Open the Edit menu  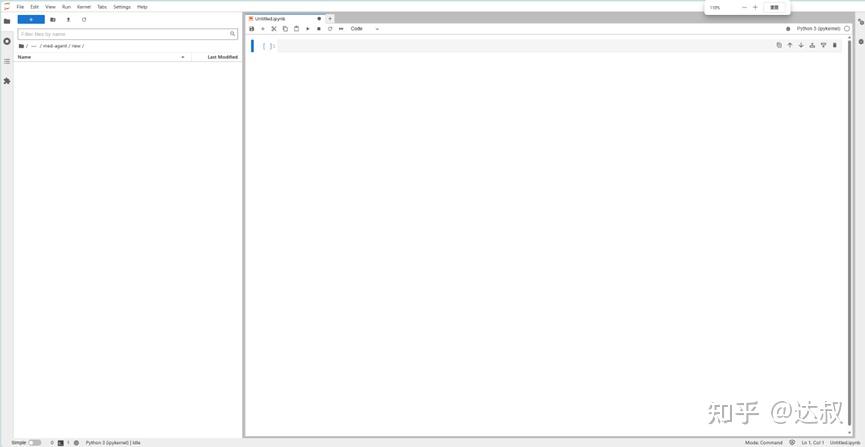pos(35,7)
